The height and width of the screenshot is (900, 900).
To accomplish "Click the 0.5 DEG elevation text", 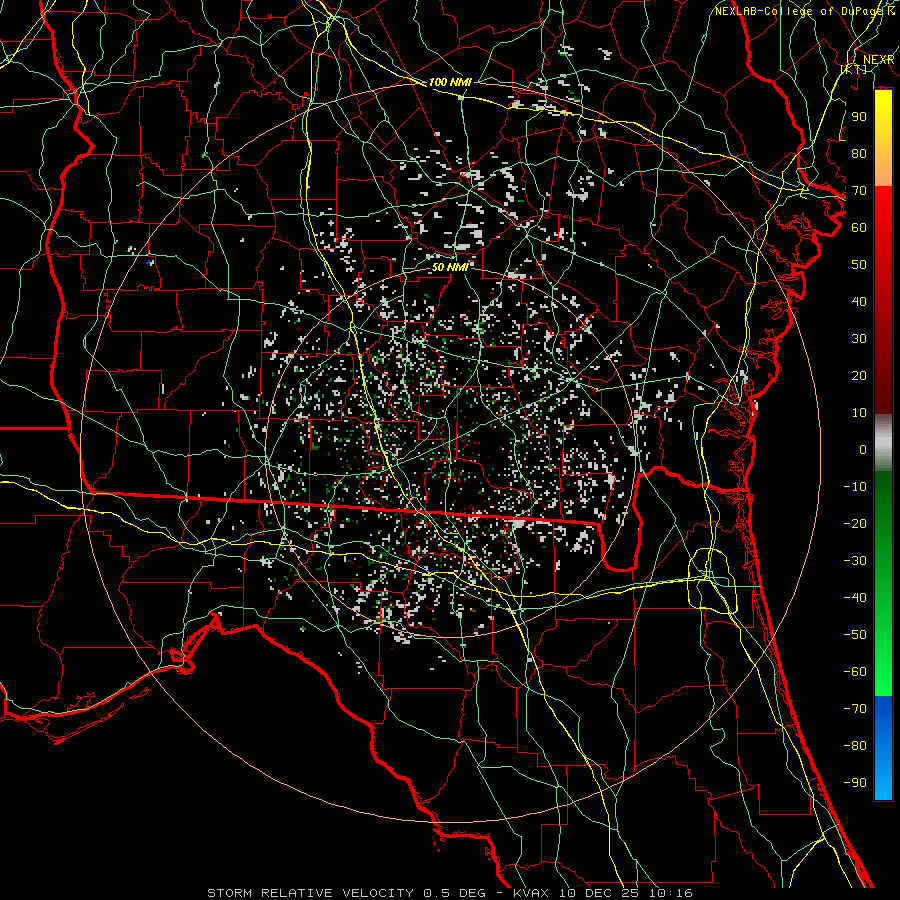I will click(455, 893).
